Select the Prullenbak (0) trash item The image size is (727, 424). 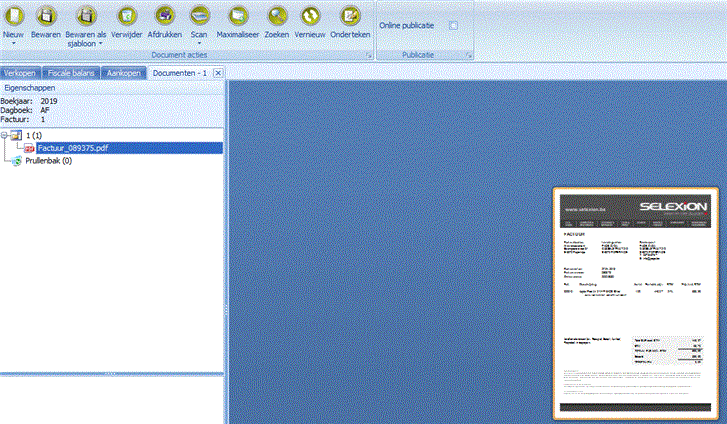[48, 160]
